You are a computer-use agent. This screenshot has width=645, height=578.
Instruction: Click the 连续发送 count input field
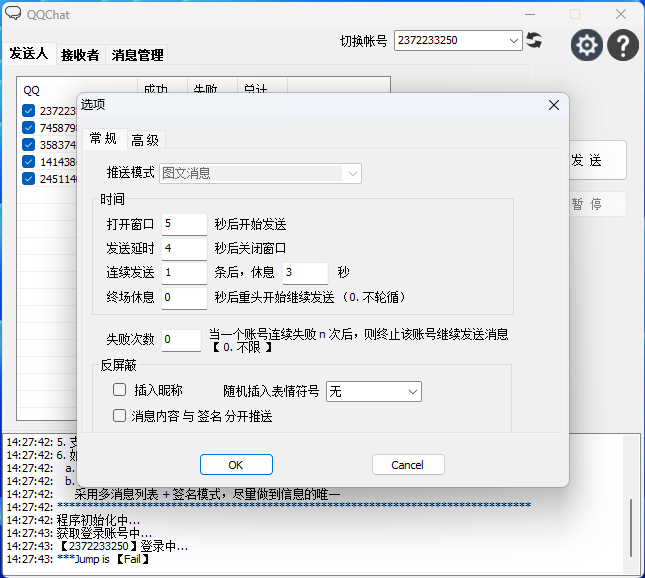coord(184,273)
